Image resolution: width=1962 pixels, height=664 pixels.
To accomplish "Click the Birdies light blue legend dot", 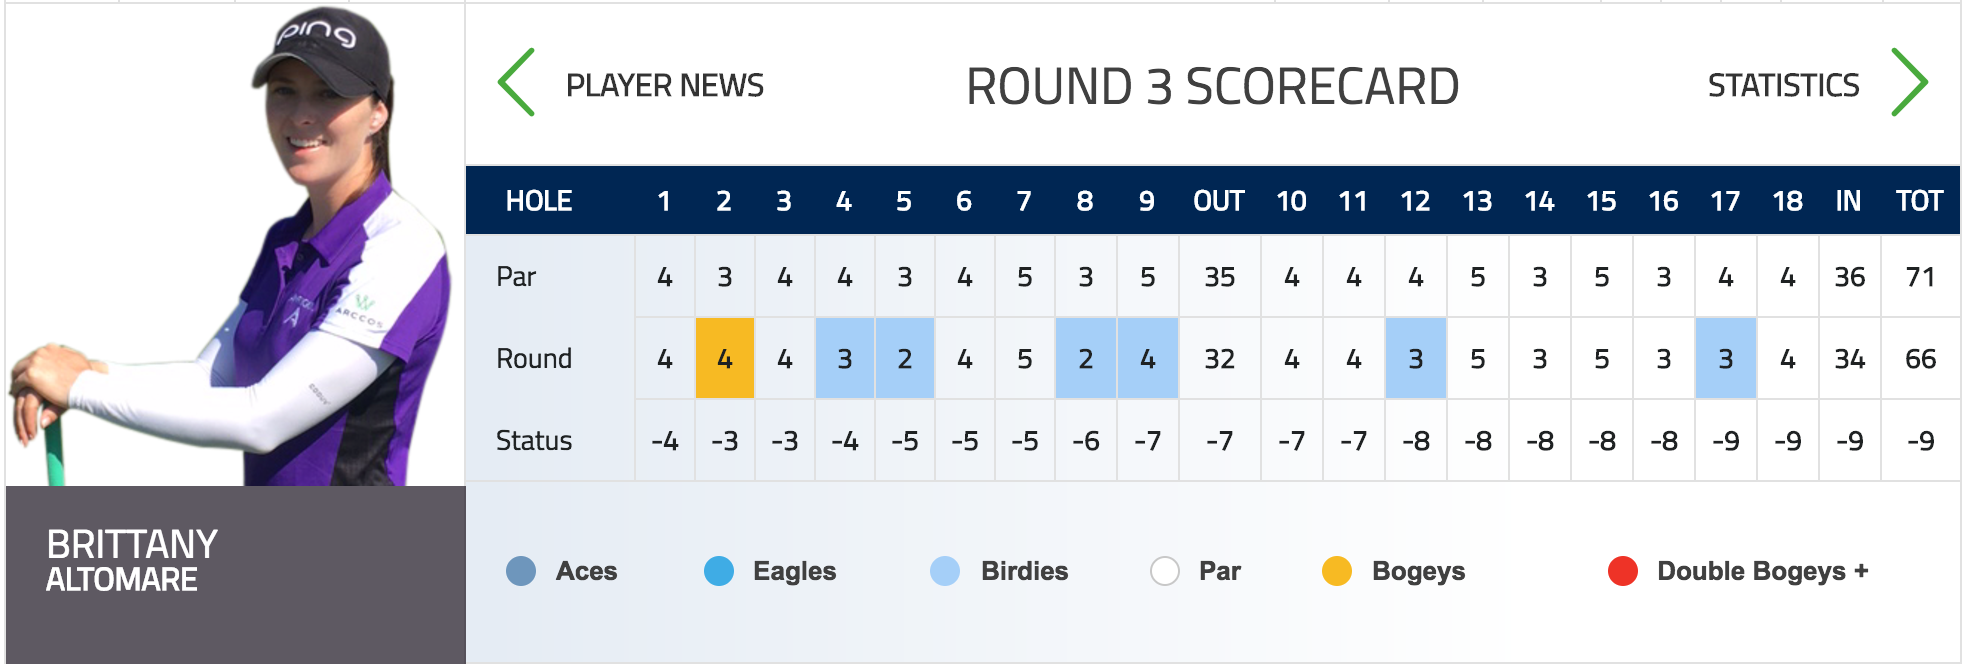I will [x=945, y=571].
